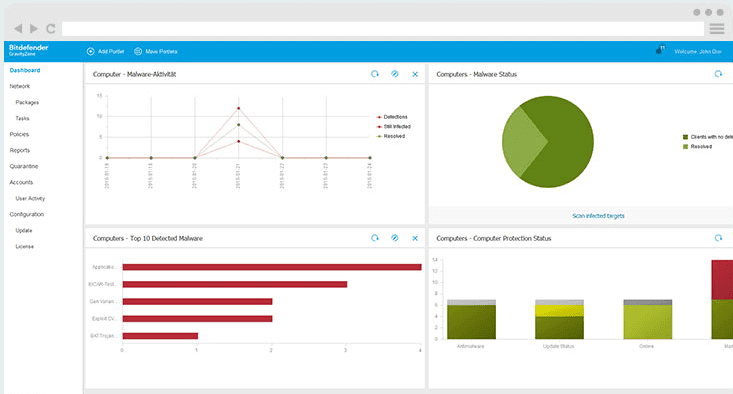The image size is (733, 394).
Task: Toggle the Still Infected legend entry
Action: pyautogui.click(x=394, y=127)
